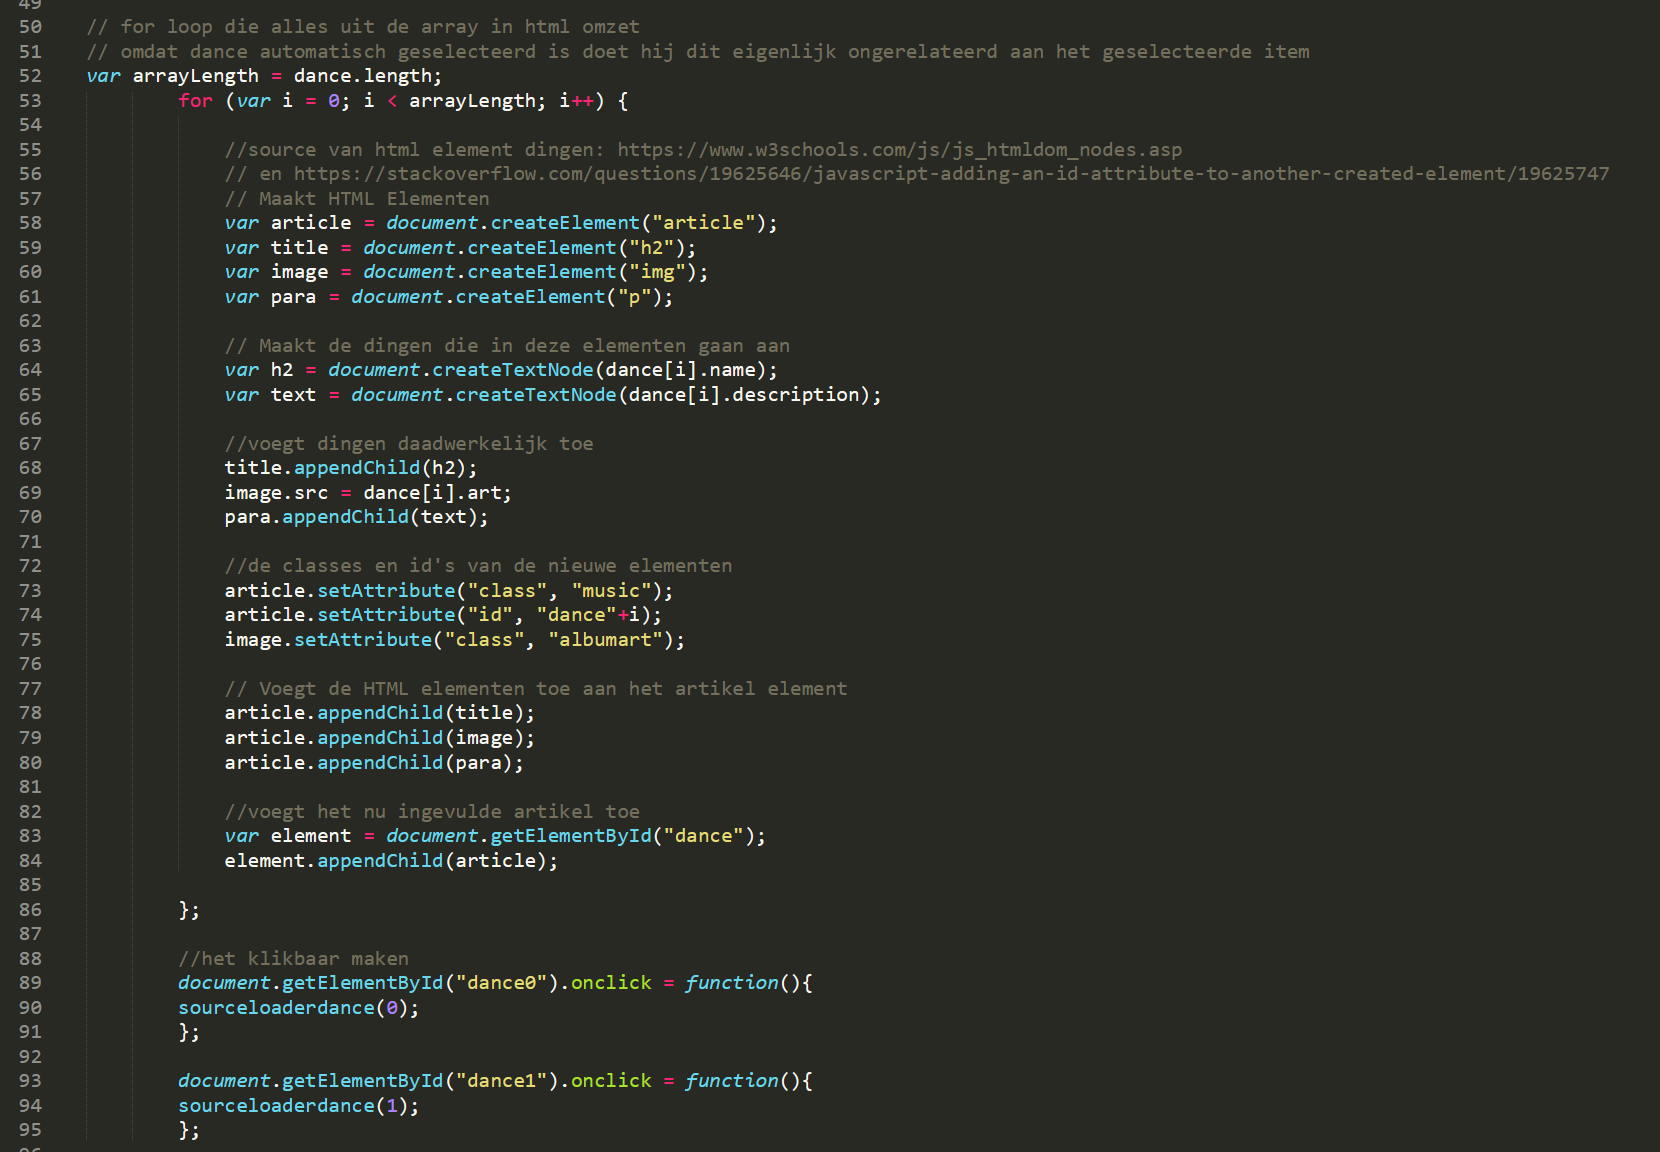Click the 'voegt dingen daadwerkelijk toe' comment
The image size is (1660, 1152).
pos(409,444)
